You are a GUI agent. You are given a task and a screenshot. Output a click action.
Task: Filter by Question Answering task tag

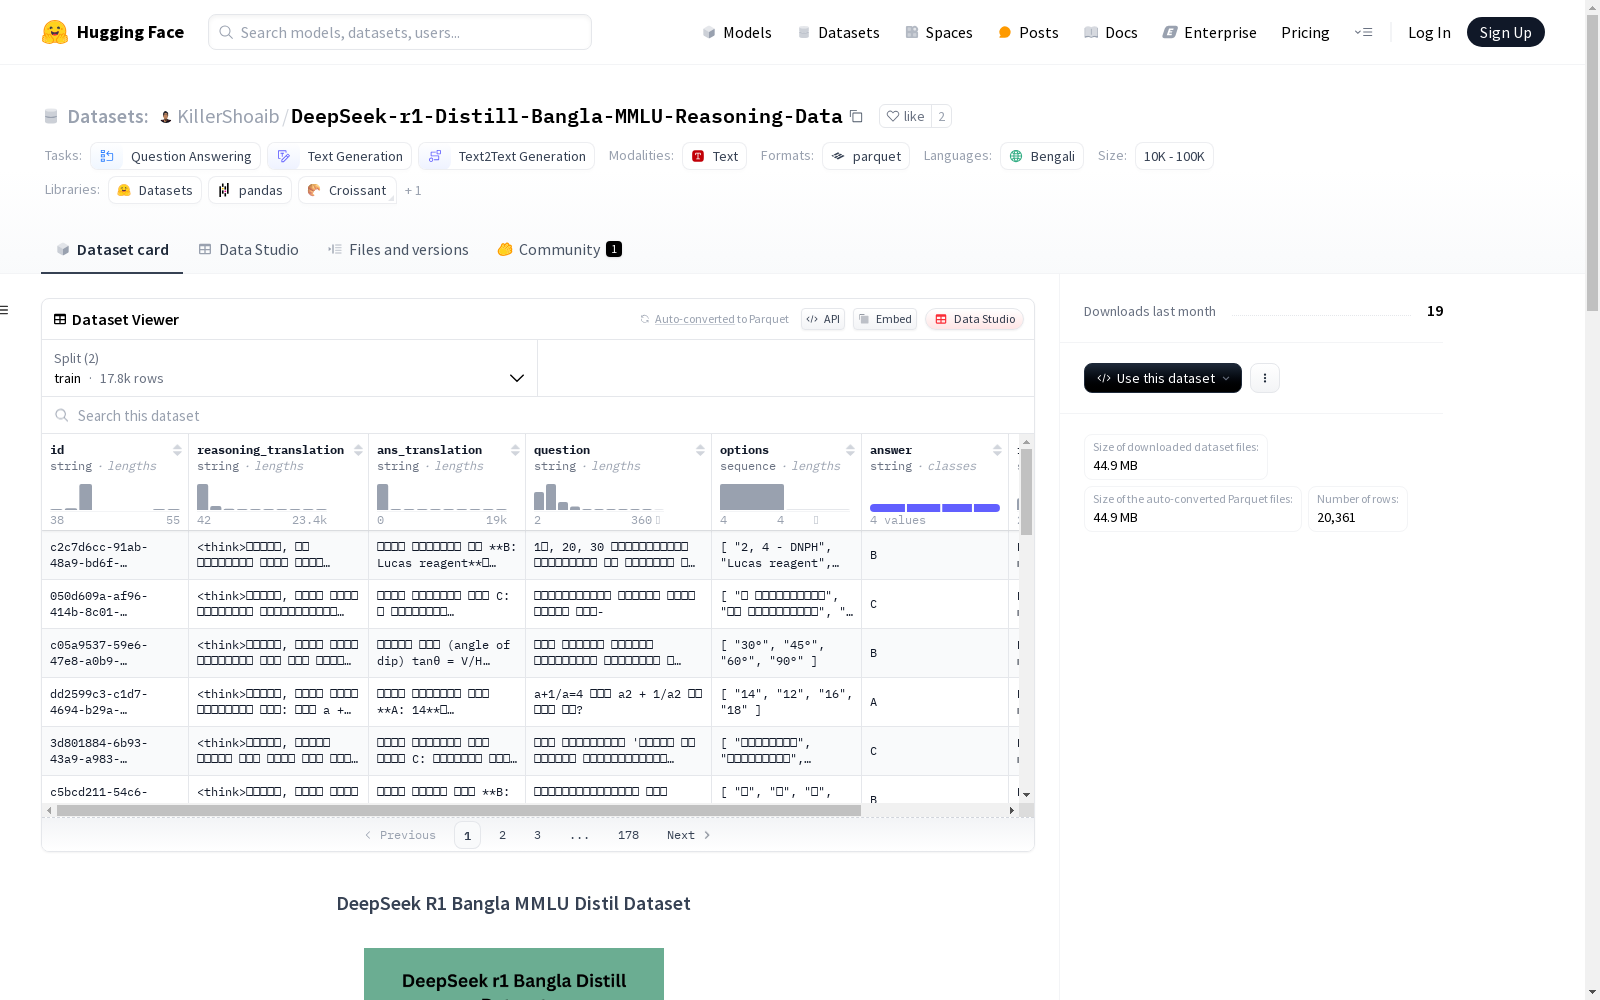pos(176,156)
